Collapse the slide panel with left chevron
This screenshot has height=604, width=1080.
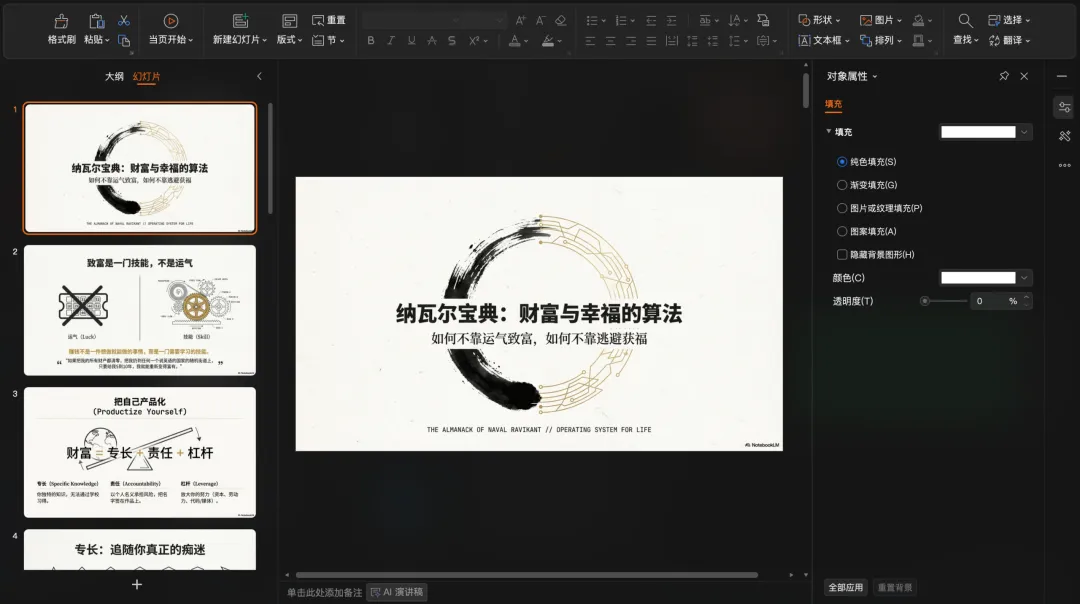[x=259, y=76]
